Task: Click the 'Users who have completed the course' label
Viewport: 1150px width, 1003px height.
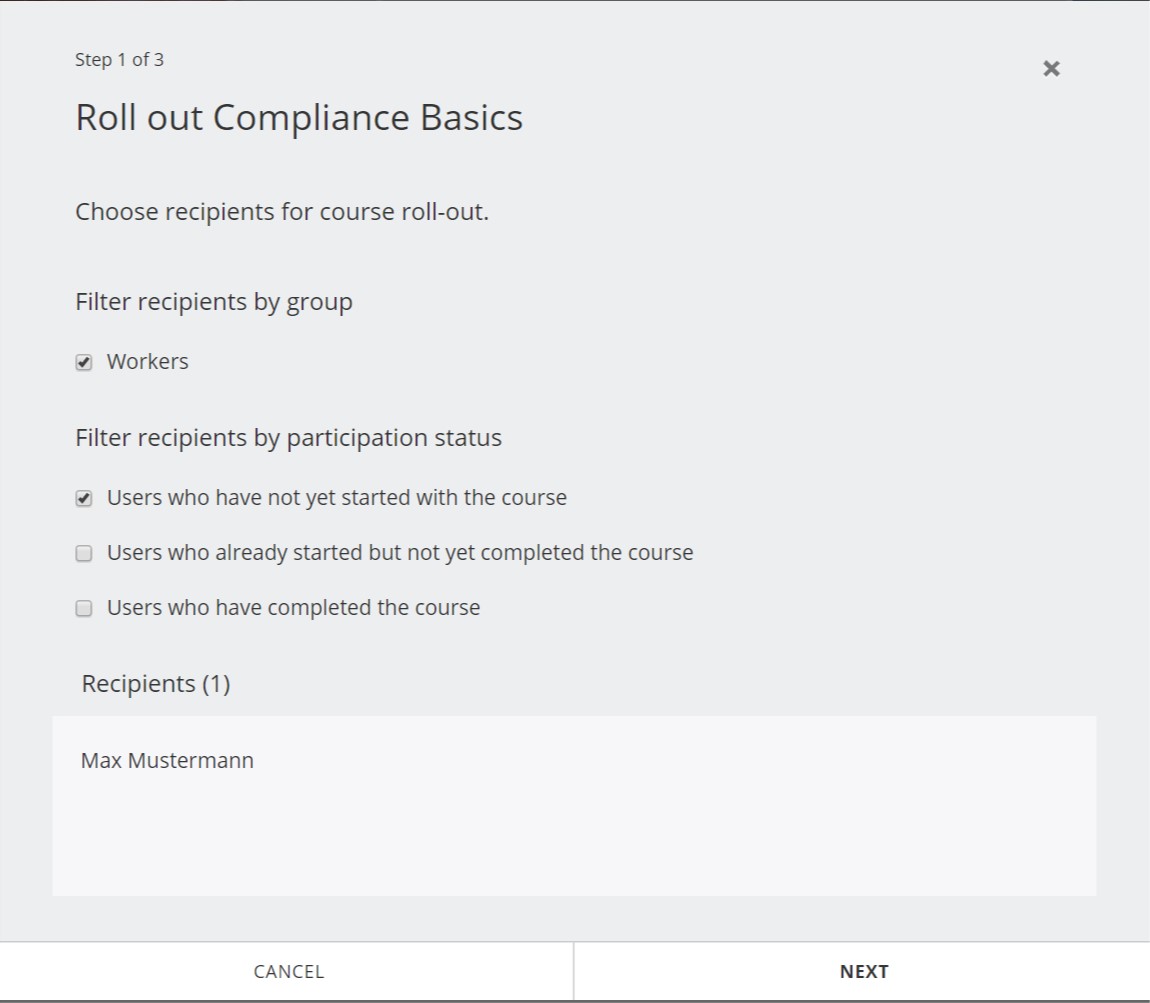Action: [x=293, y=608]
